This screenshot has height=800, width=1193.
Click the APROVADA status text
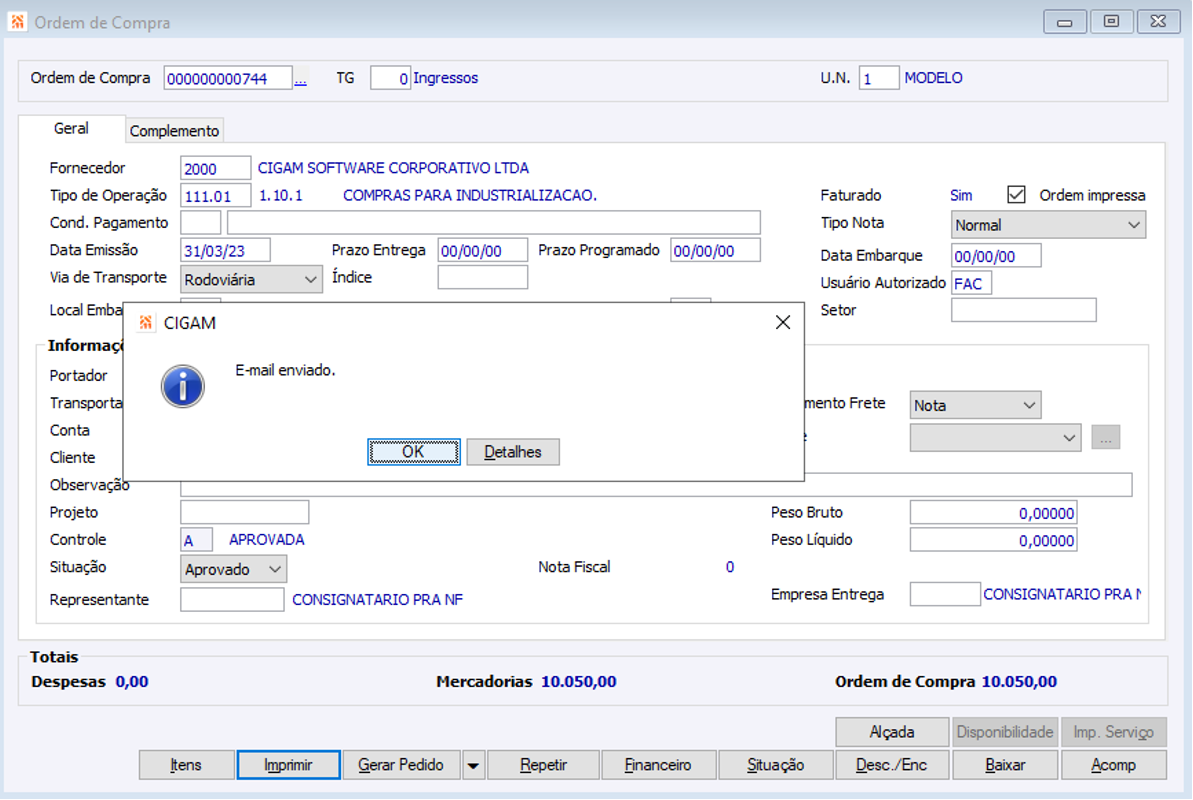[266, 540]
